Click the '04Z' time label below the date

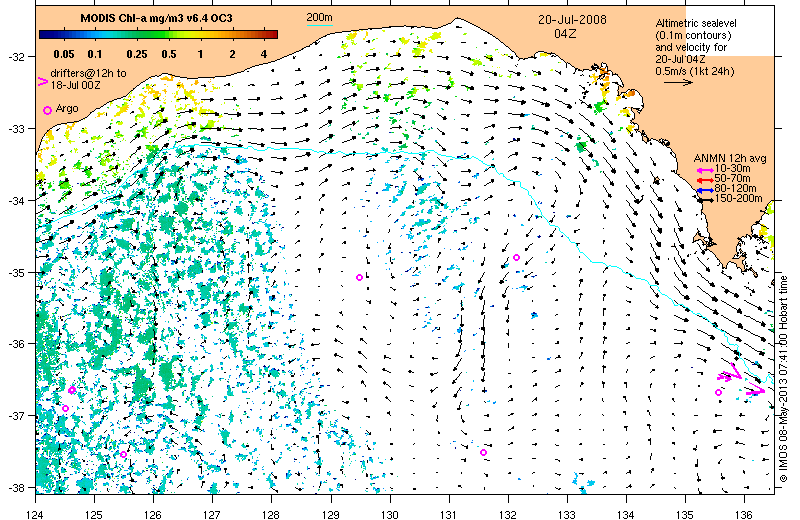pyautogui.click(x=565, y=34)
